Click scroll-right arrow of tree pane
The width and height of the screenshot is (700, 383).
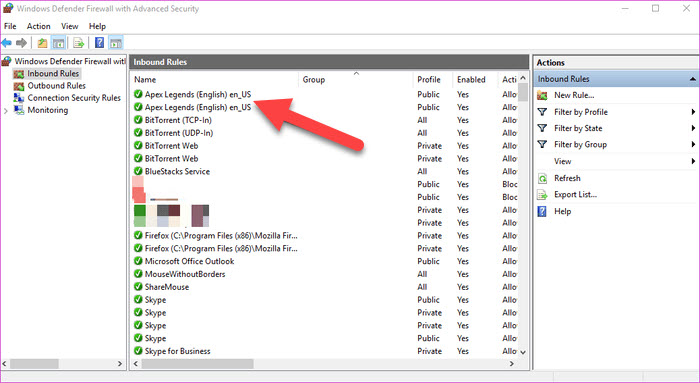(120, 364)
